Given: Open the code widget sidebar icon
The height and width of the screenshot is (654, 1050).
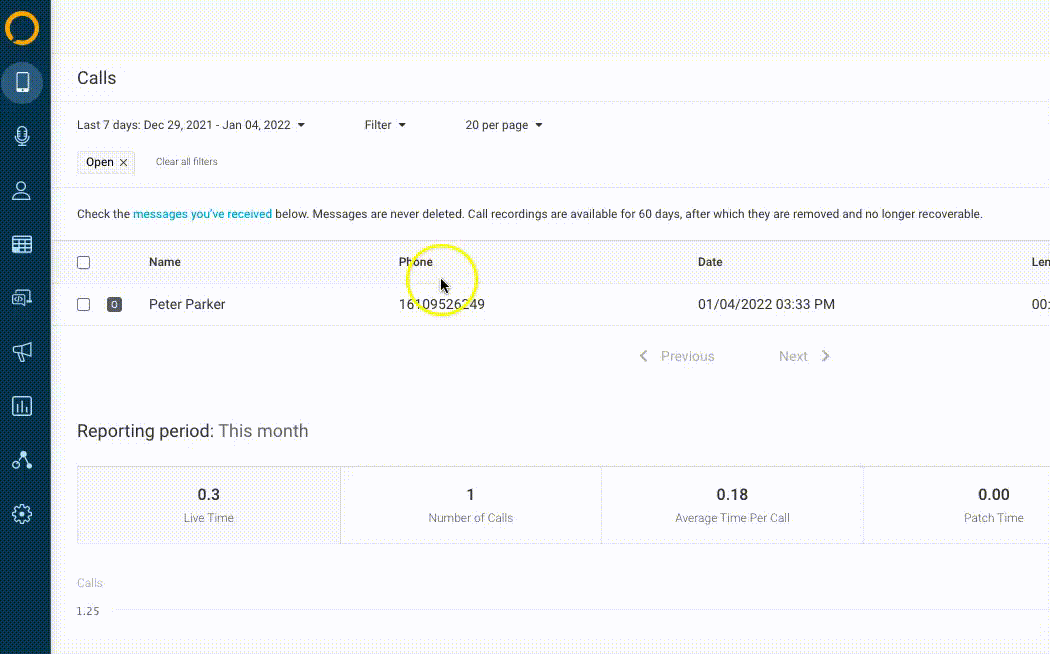Looking at the screenshot, I should 22,298.
